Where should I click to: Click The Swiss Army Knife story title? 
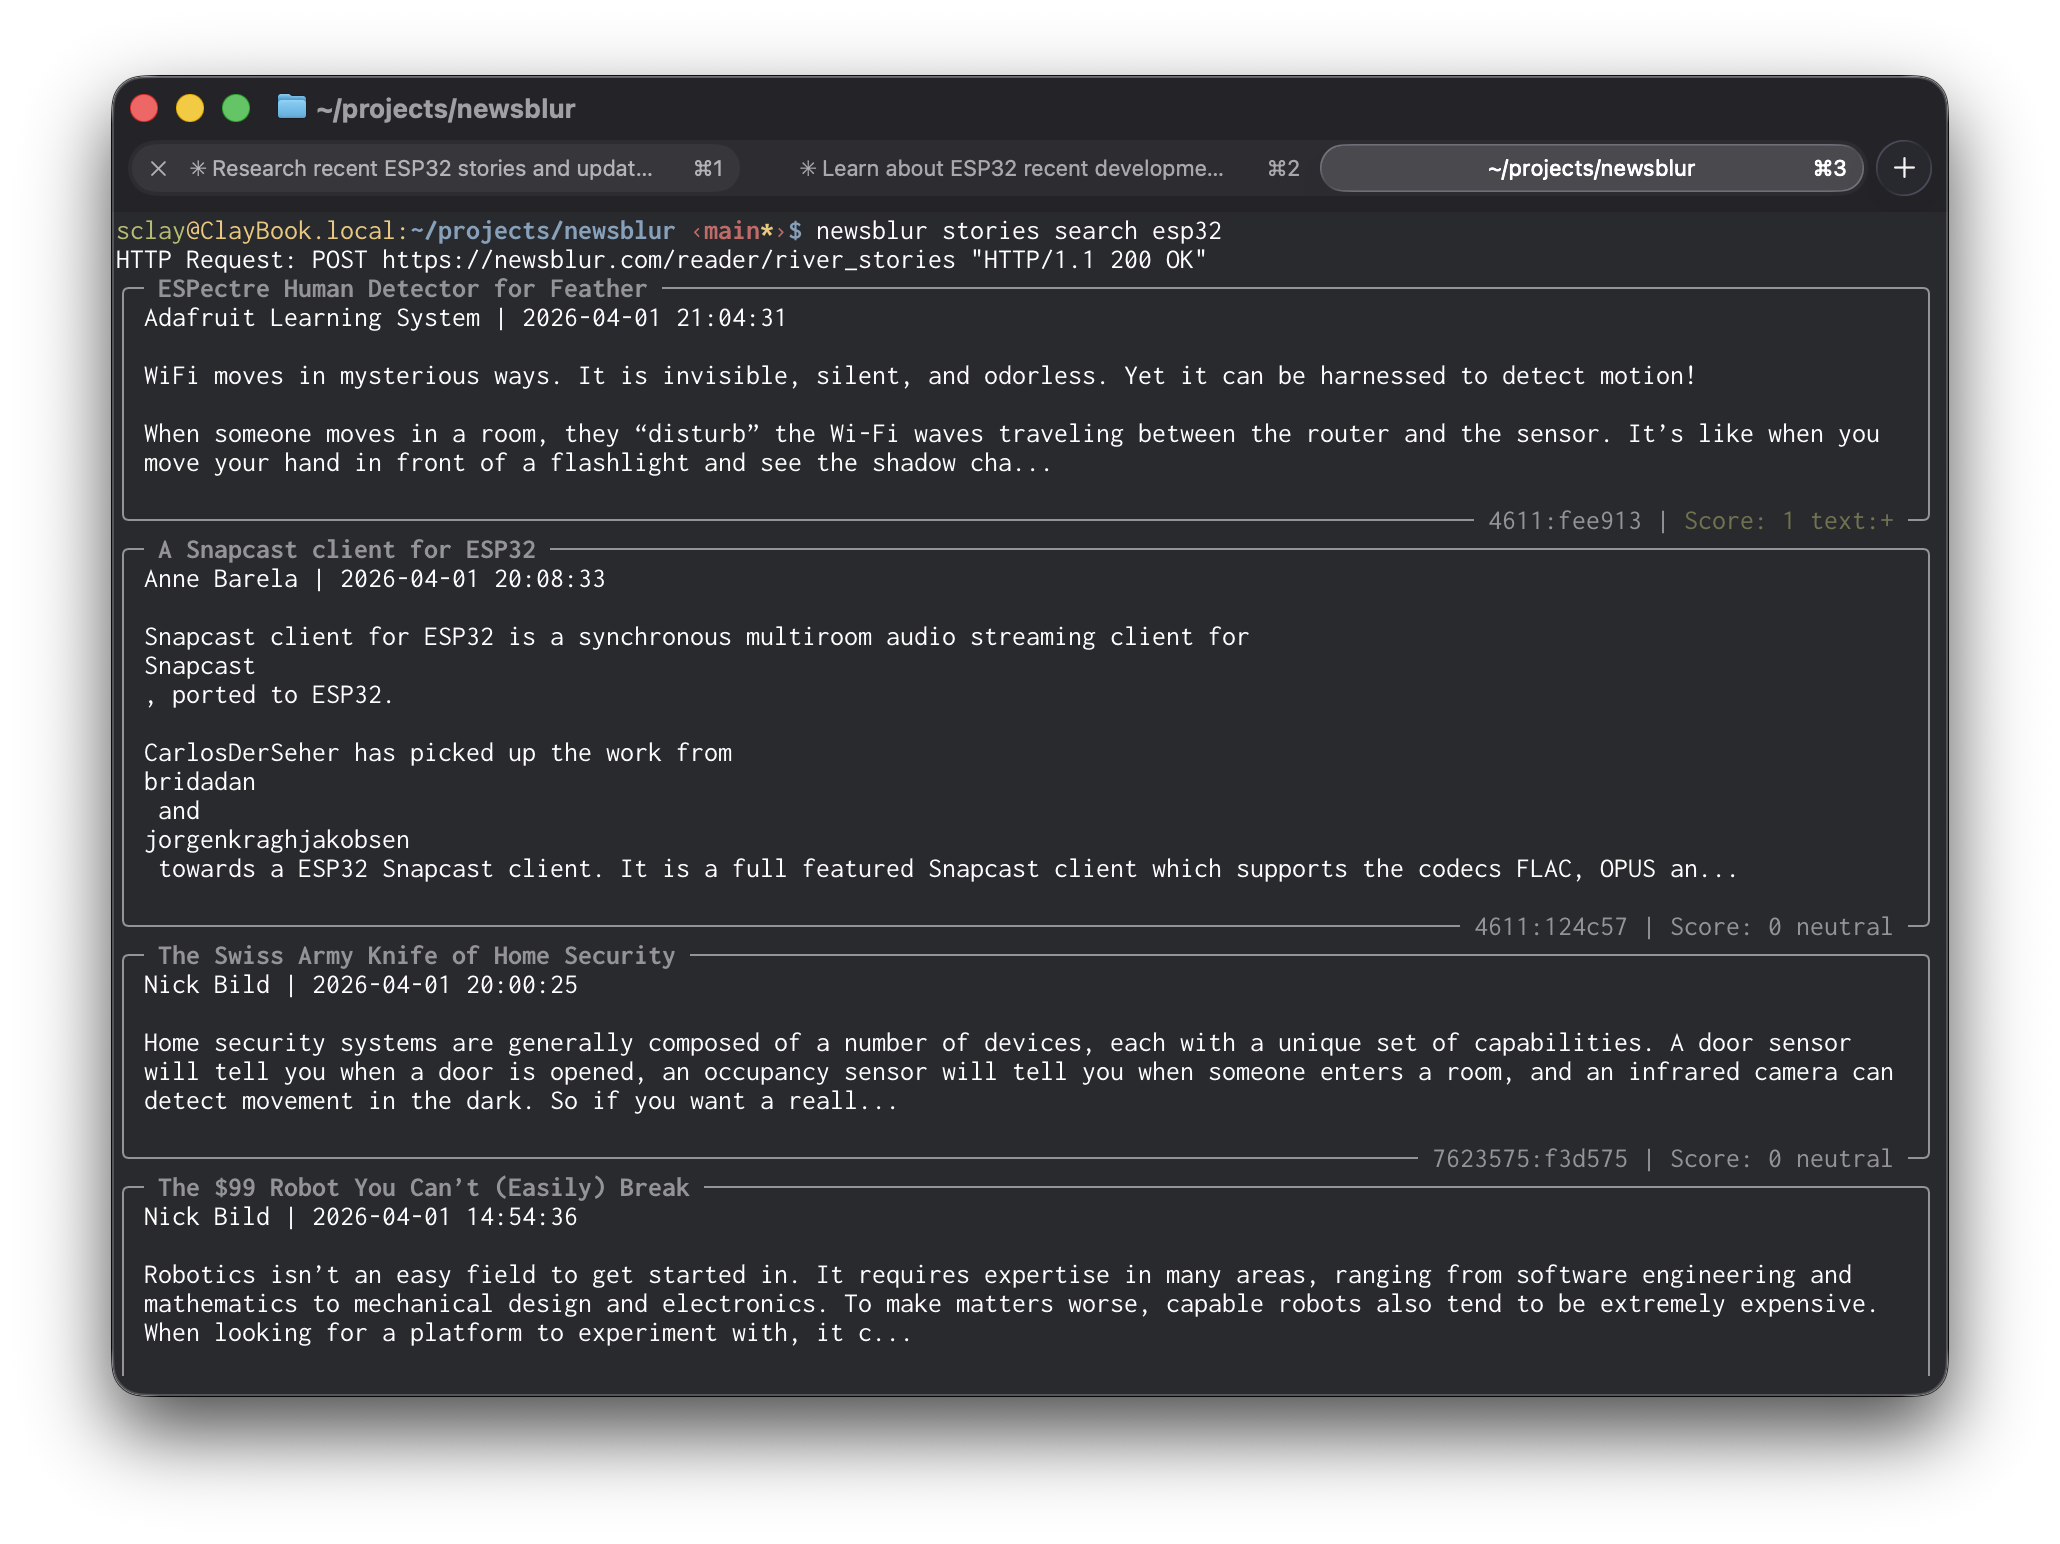(x=416, y=956)
